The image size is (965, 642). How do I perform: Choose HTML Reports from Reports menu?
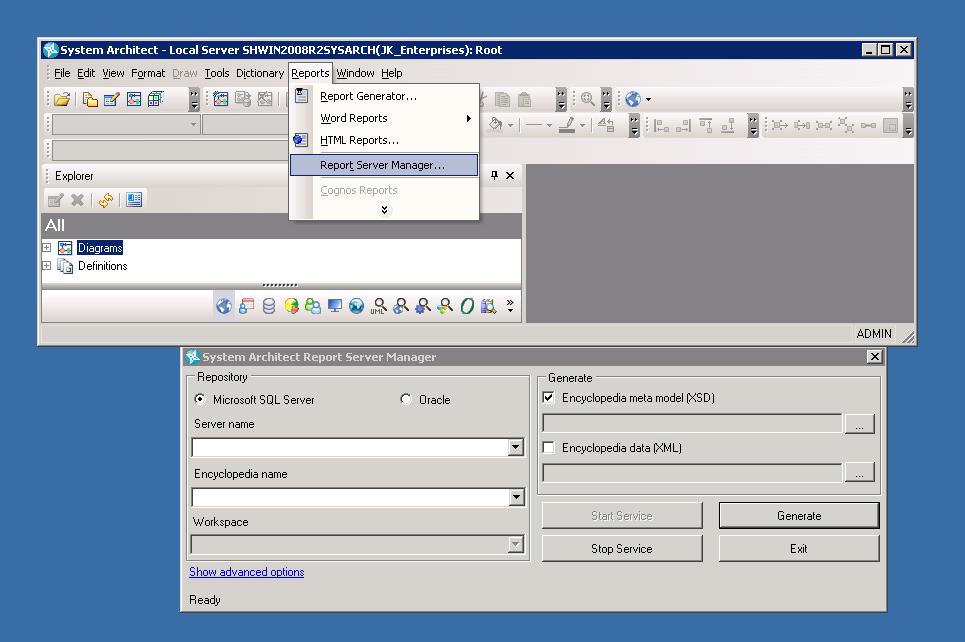tap(384, 140)
